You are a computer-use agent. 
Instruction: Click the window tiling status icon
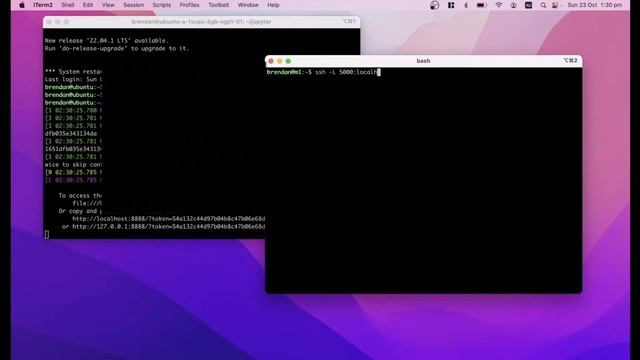point(451,5)
